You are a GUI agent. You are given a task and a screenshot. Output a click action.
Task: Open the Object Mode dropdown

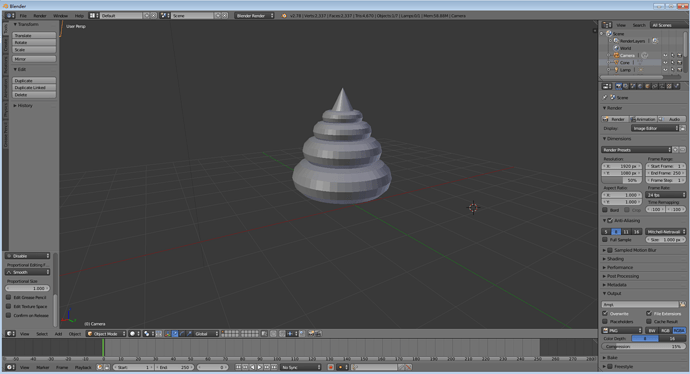[106, 334]
